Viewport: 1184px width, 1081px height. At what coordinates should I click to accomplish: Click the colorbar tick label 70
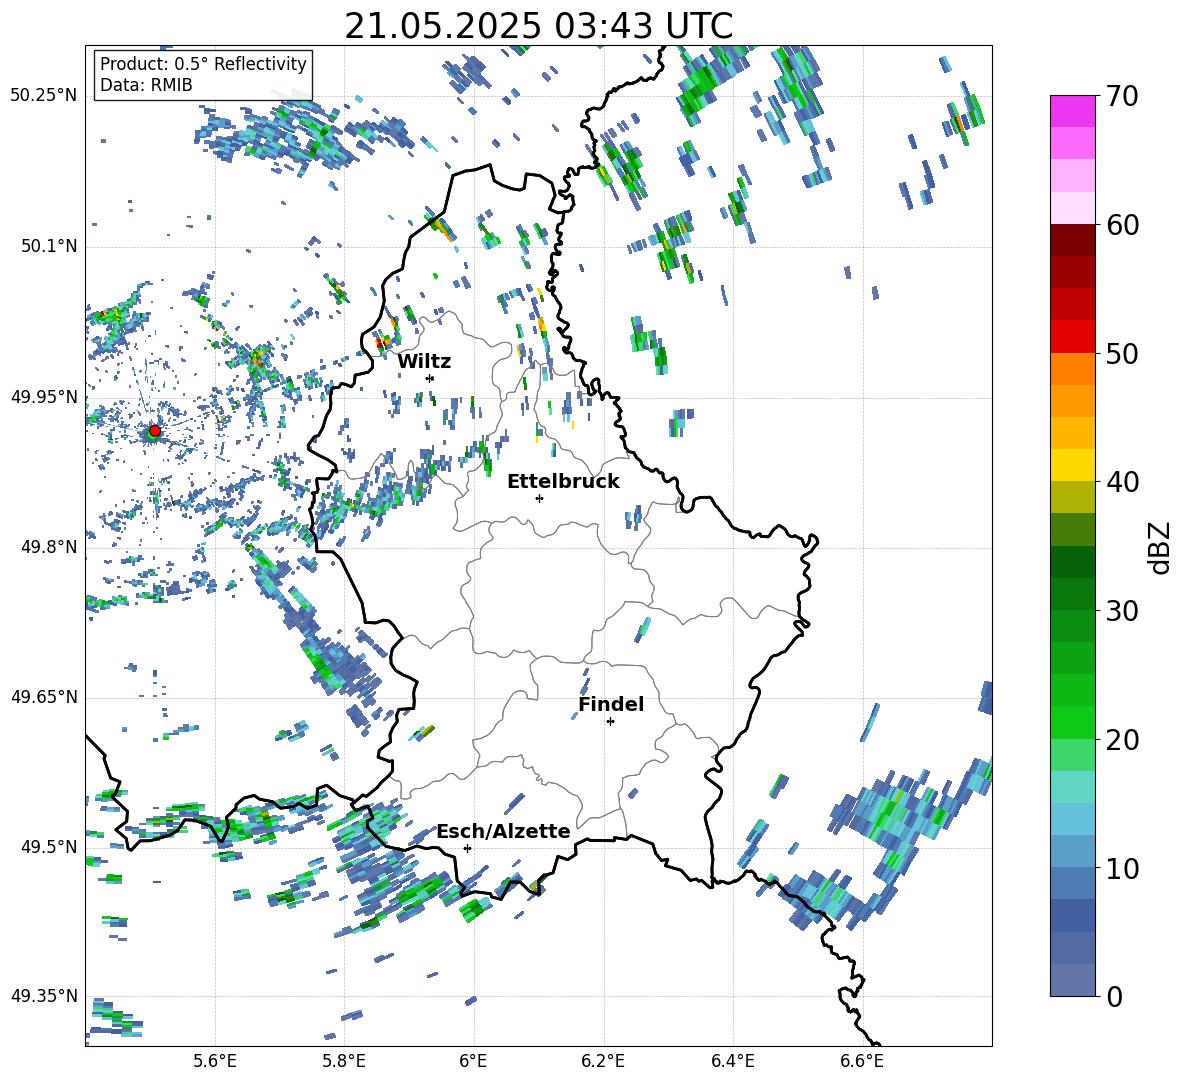point(1122,97)
